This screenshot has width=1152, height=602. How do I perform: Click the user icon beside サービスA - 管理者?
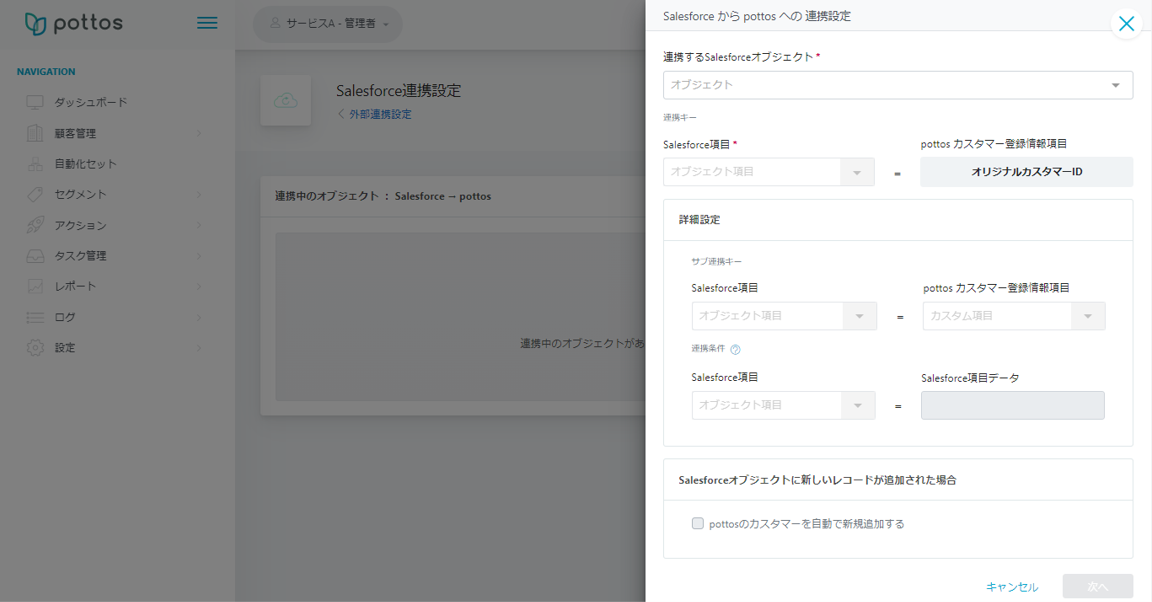click(276, 23)
